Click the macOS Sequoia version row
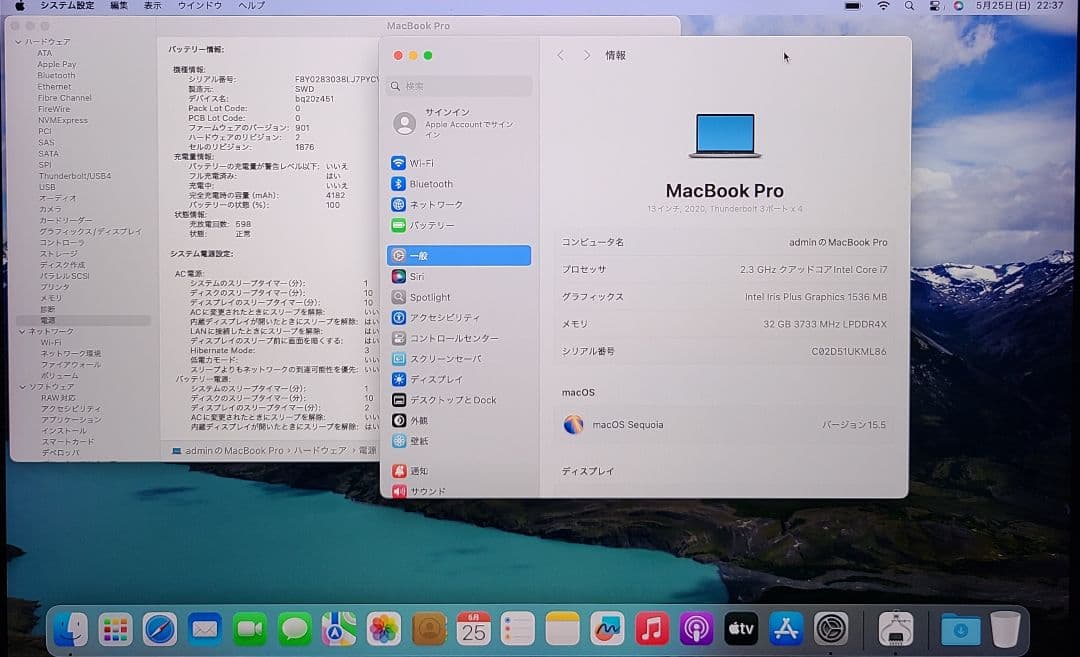 725,425
